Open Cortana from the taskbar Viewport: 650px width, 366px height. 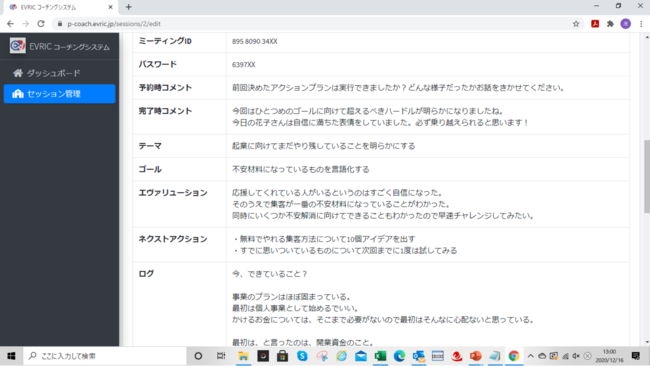[x=198, y=356]
